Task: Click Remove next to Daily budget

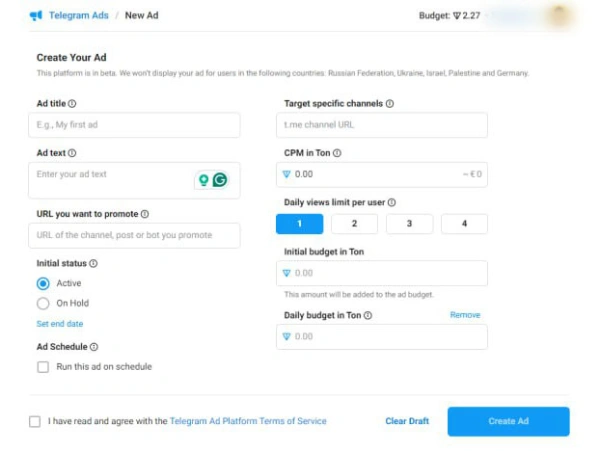Action: click(x=465, y=315)
